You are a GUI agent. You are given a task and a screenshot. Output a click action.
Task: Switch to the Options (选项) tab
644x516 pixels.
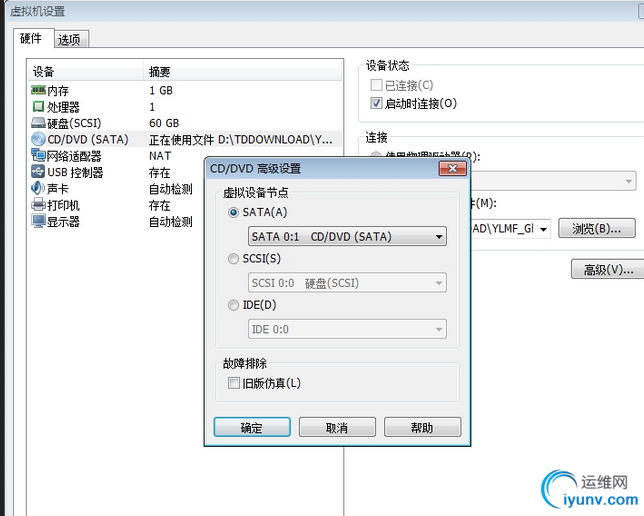coord(70,40)
